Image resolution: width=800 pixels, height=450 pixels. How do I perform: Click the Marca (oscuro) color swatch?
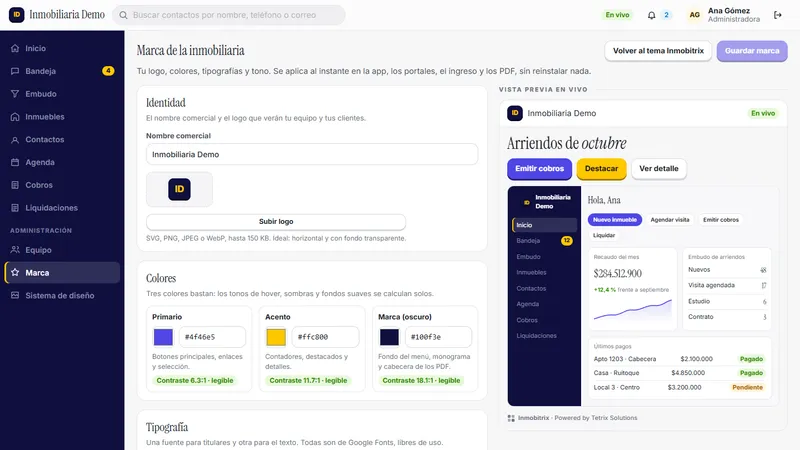click(x=389, y=337)
